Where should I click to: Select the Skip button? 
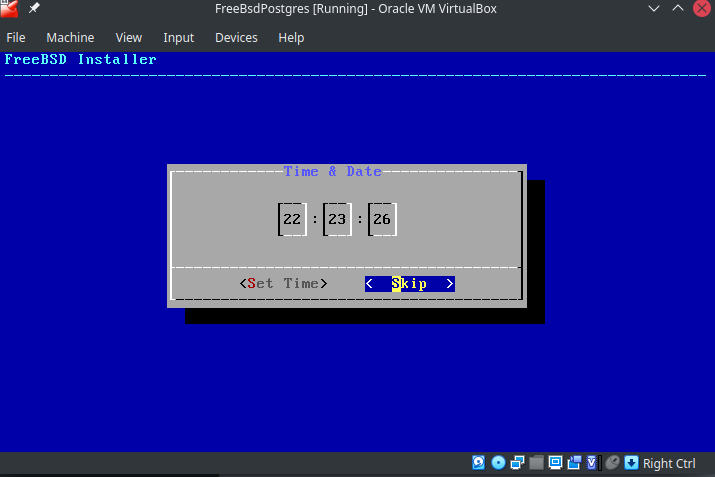(x=409, y=284)
